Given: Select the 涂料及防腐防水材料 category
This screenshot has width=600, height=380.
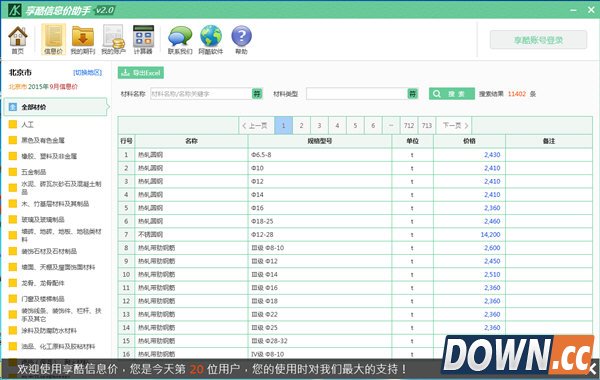Looking at the screenshot, I should pos(49,330).
